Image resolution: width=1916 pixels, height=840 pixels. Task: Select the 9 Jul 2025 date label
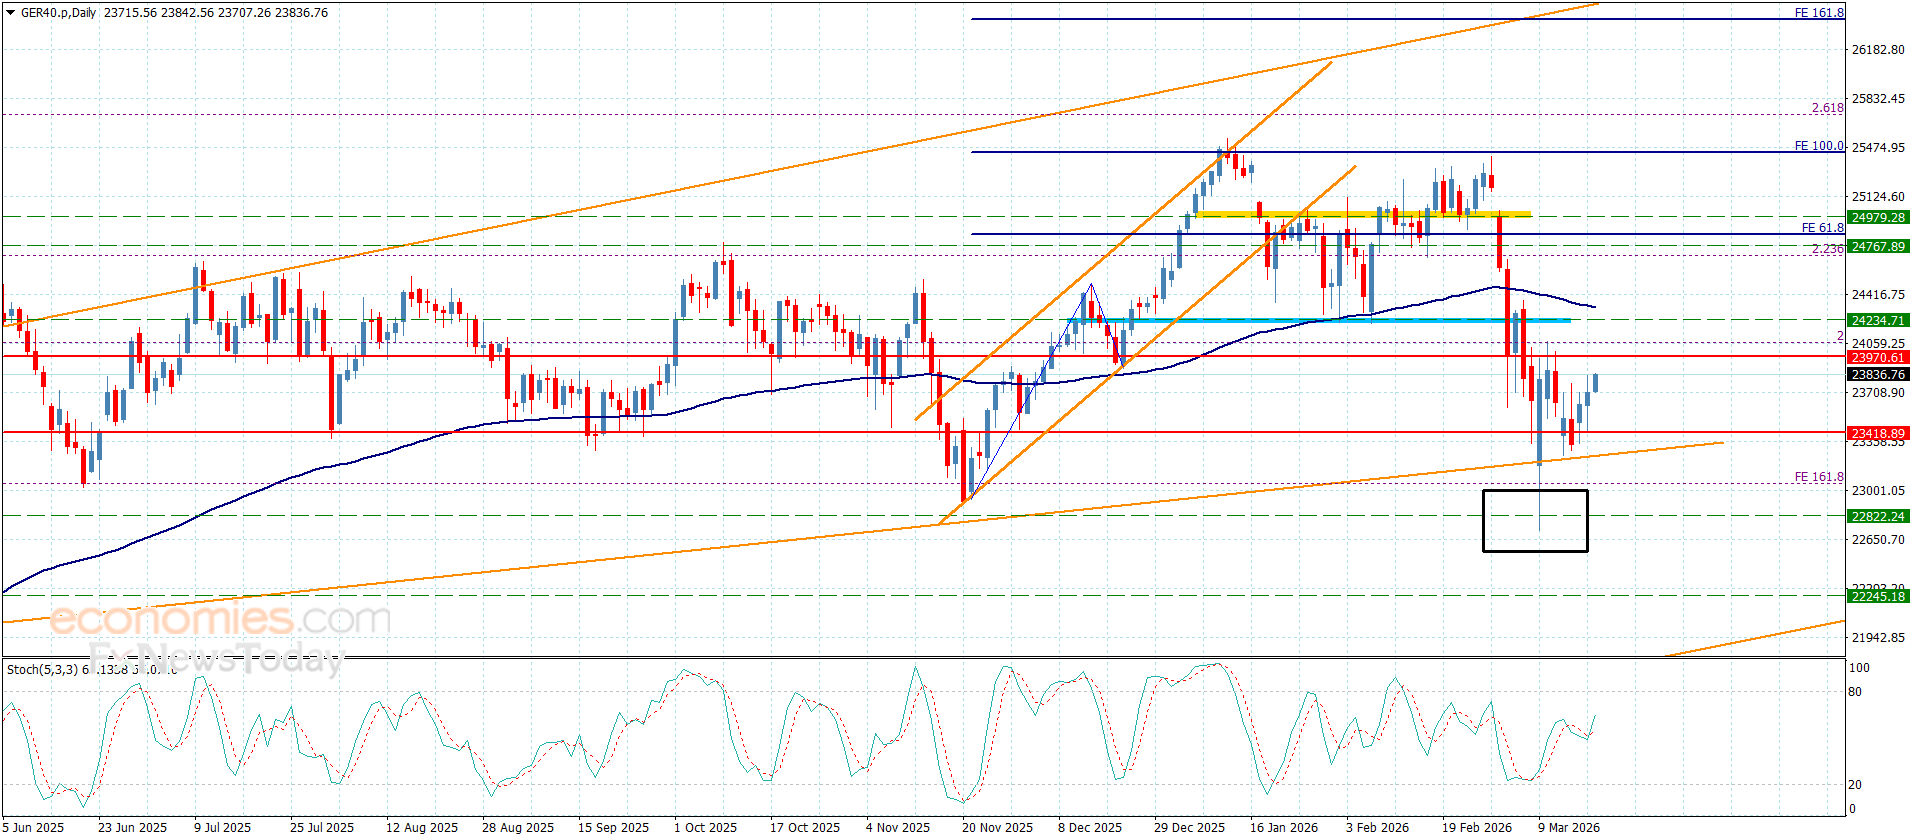coord(222,828)
